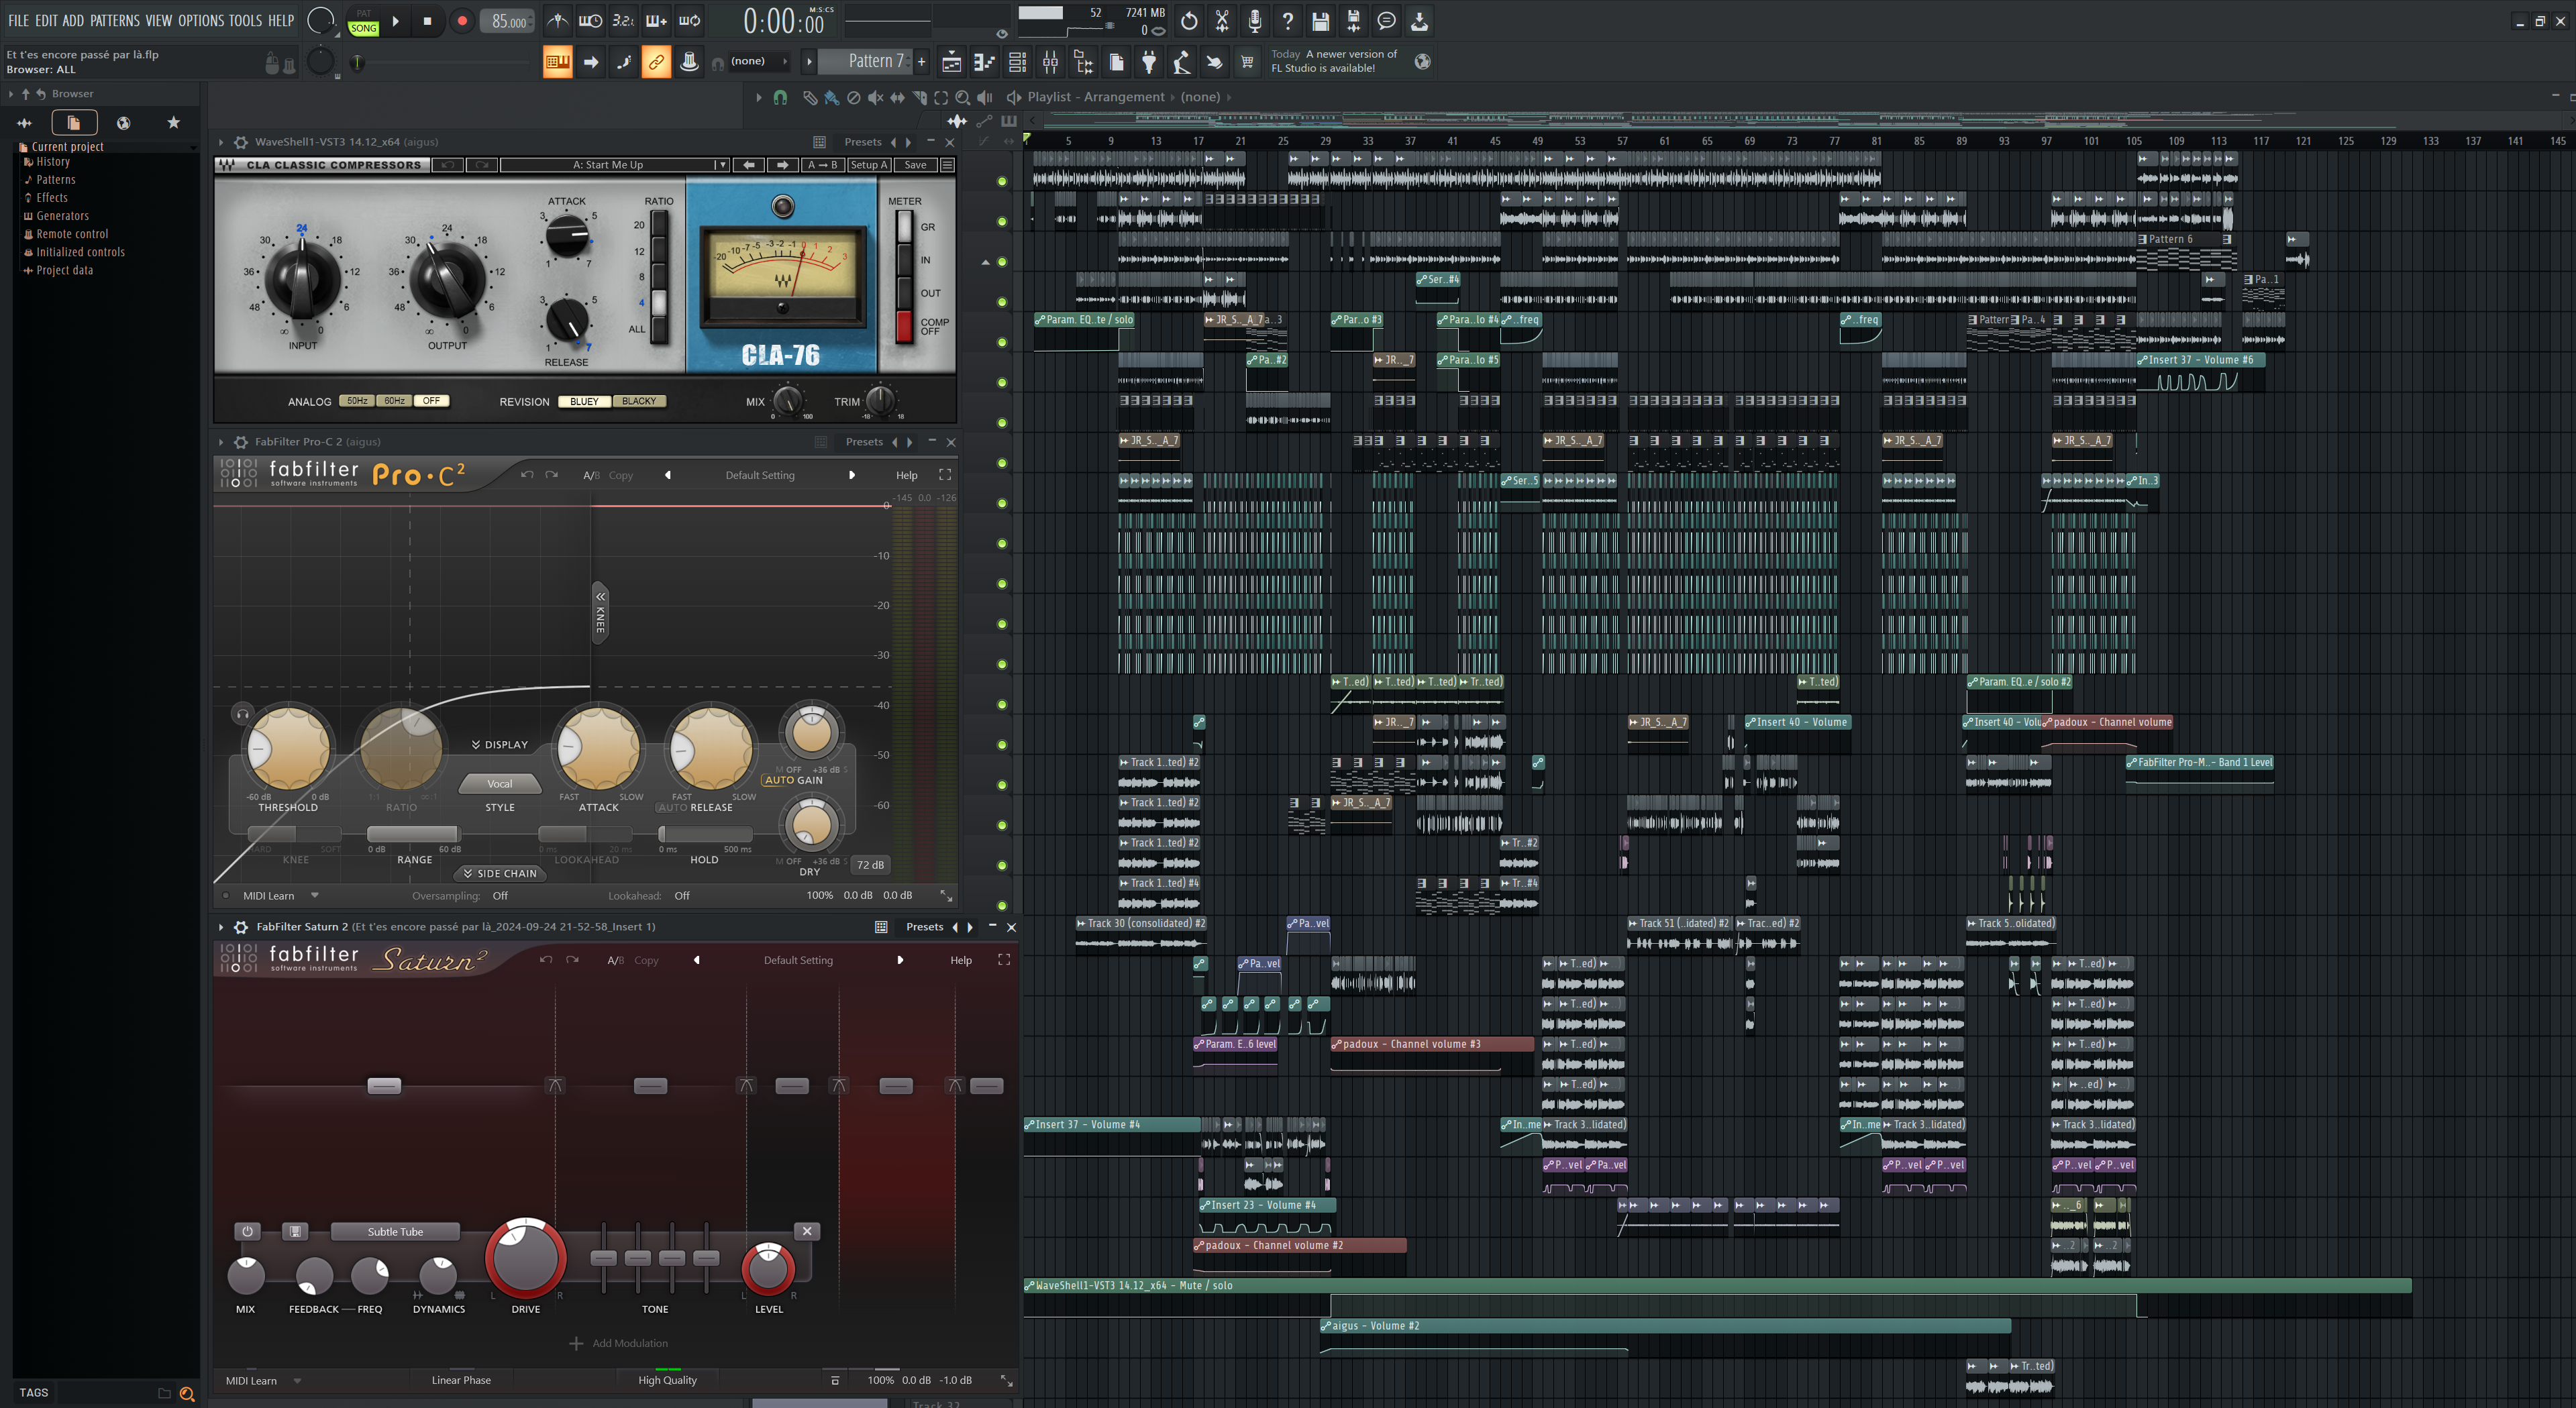Screen dimensions: 2576x1408
Task: Expand Patterns in the browser tree
Action: 55,180
